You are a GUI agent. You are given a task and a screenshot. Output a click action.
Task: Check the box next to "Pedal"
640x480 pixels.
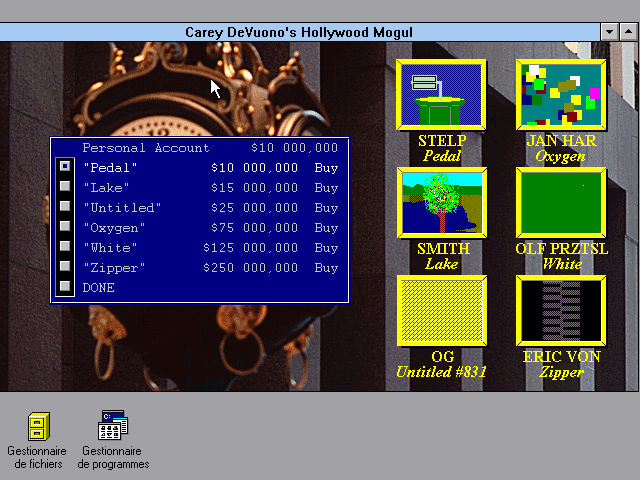point(65,166)
